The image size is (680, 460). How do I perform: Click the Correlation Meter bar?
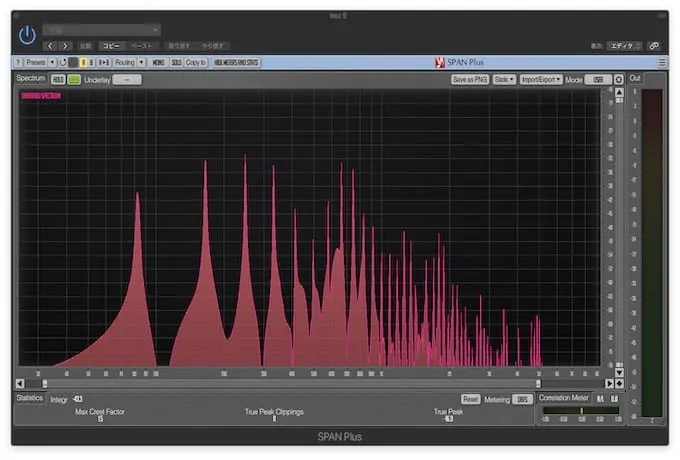click(581, 410)
